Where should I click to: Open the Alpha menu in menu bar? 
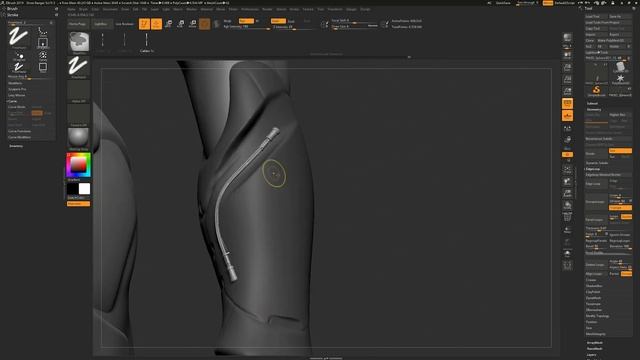(71, 9)
